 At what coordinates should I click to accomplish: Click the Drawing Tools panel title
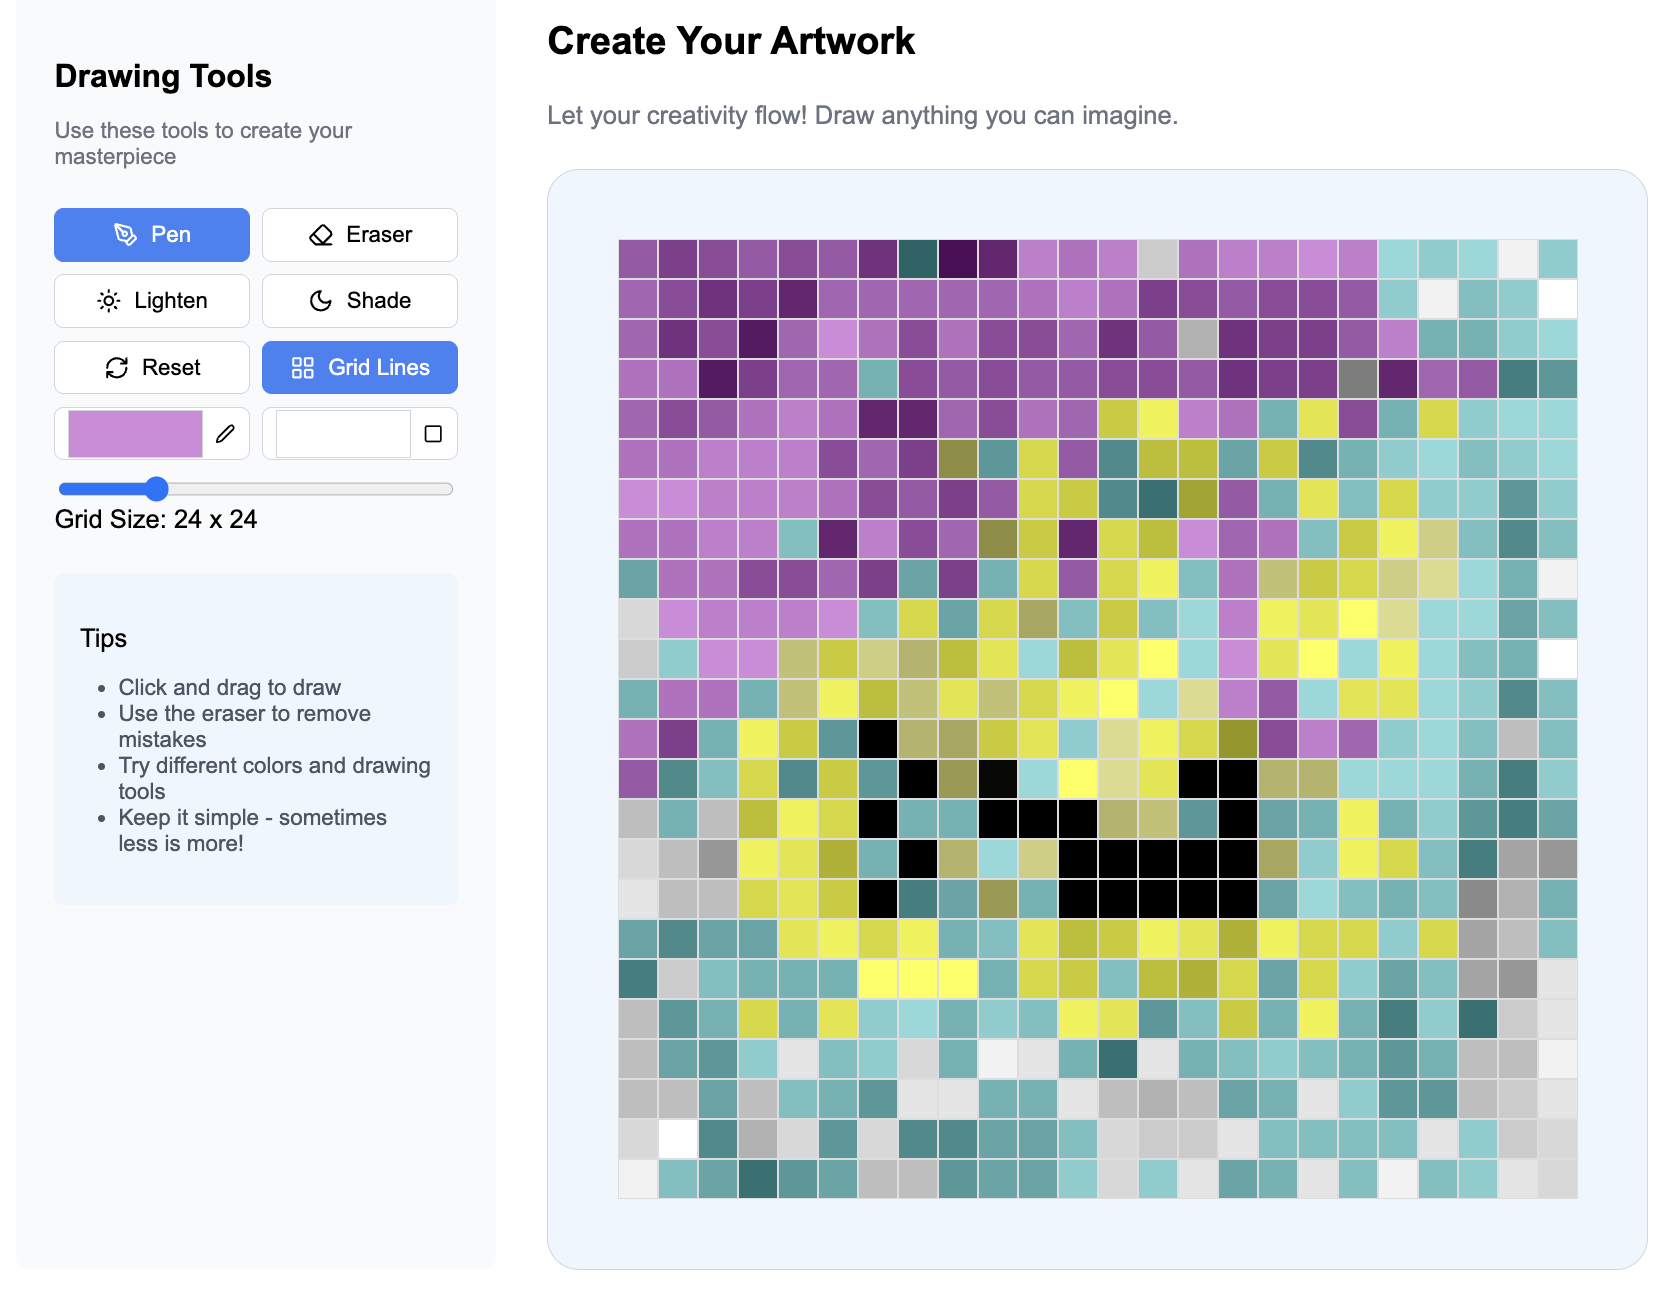163,76
